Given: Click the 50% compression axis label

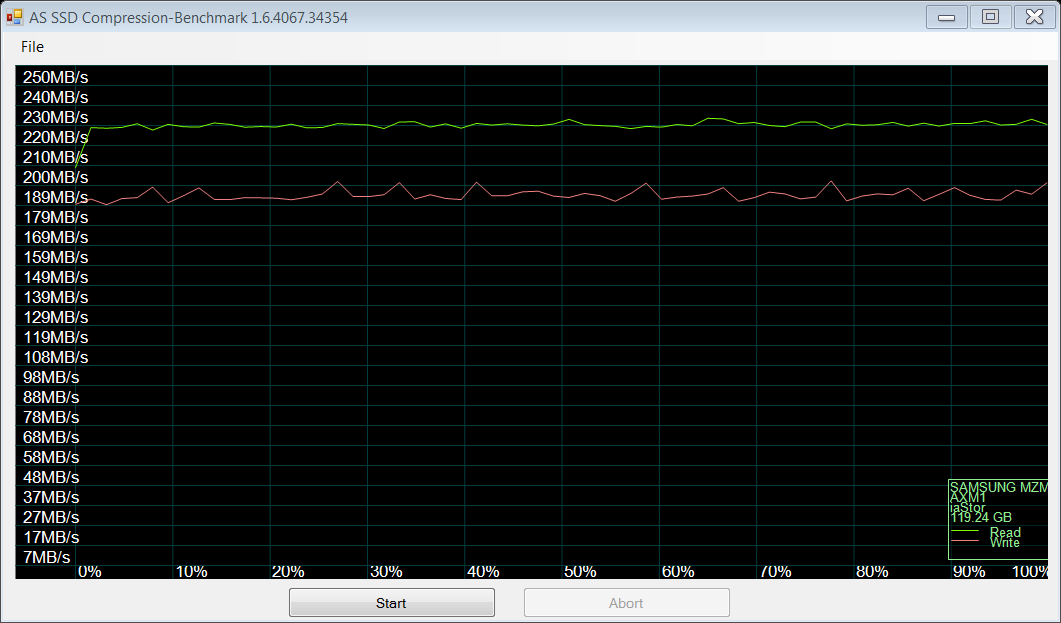Looking at the screenshot, I should (x=580, y=572).
